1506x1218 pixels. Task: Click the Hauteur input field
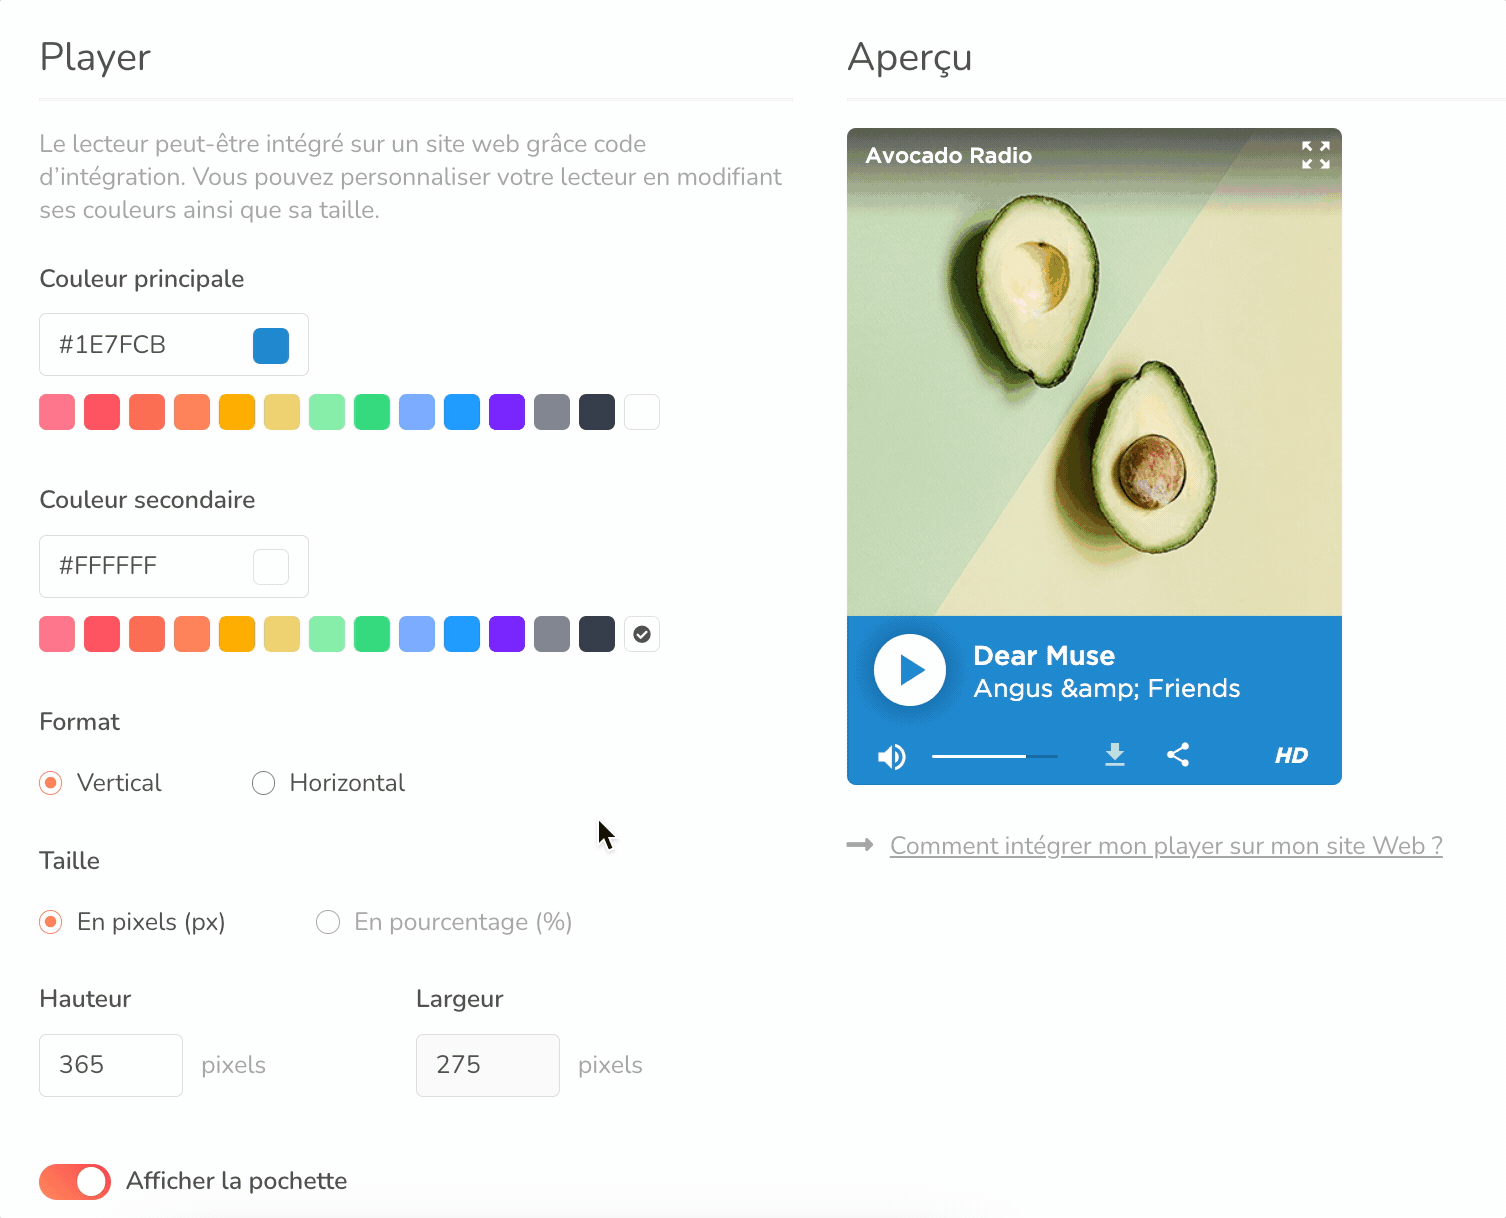coord(111,1065)
